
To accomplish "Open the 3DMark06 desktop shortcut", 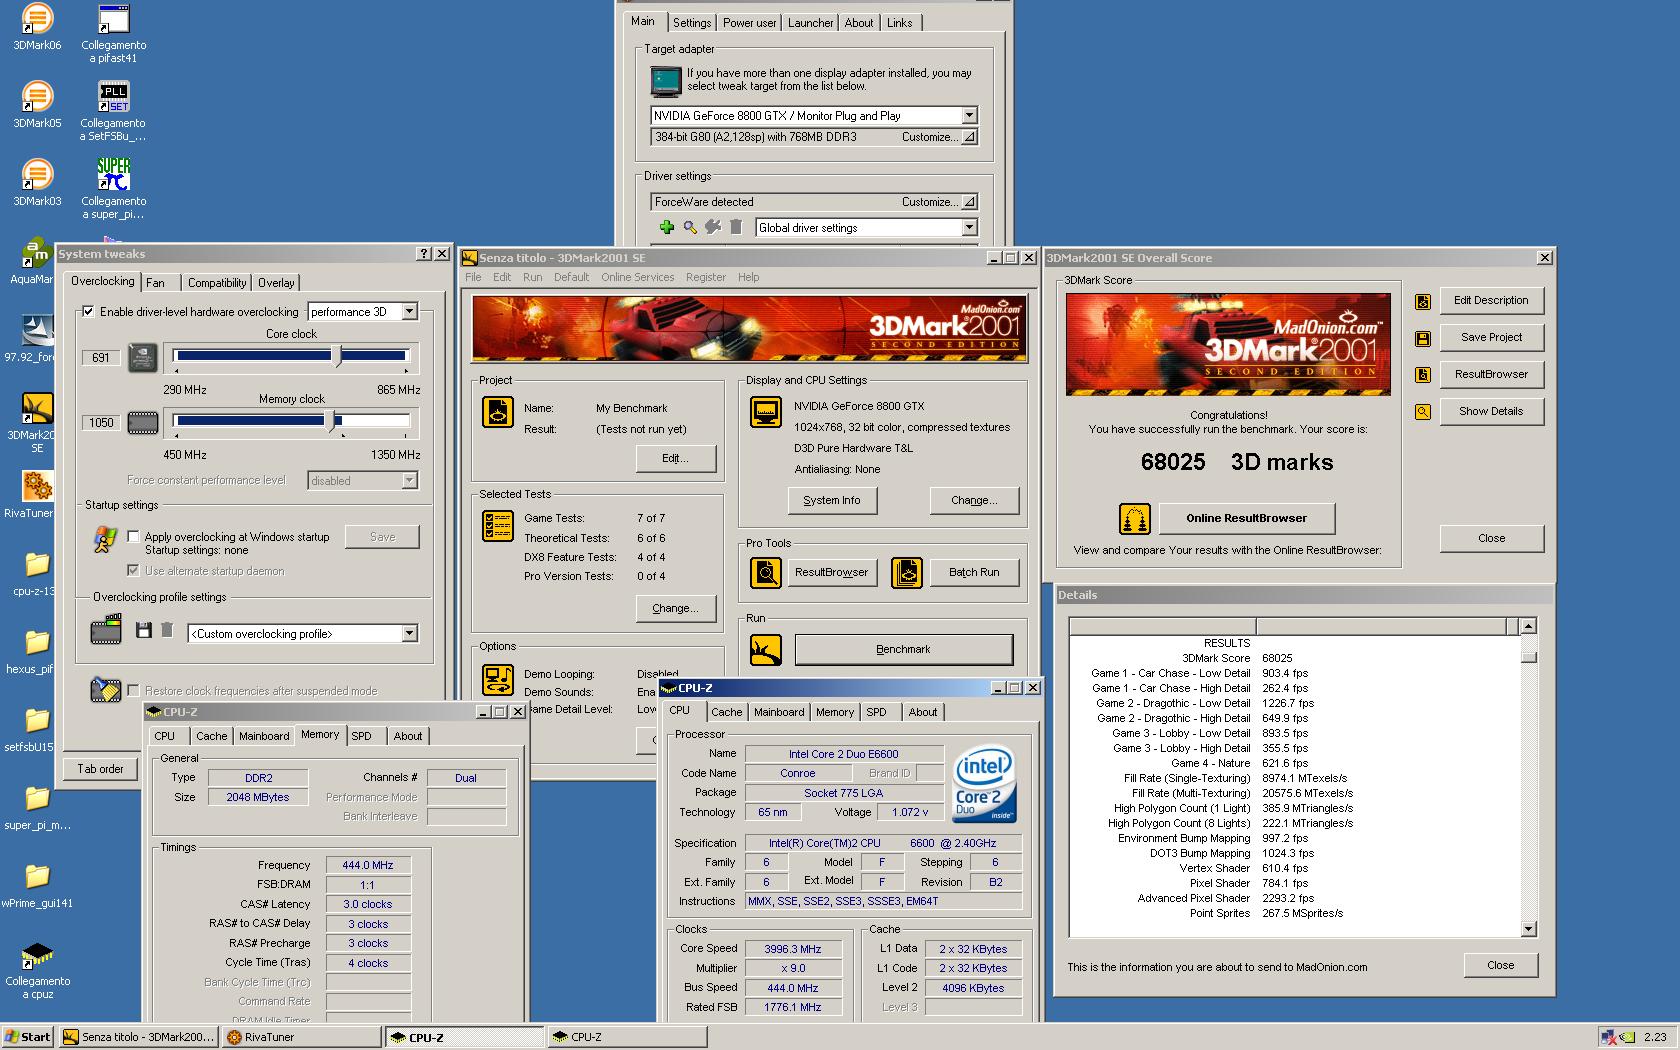I will coord(37,19).
